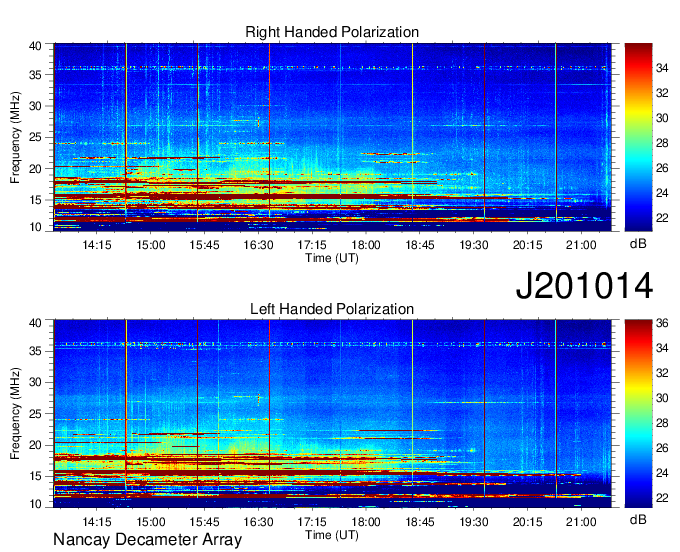Click the Right Handed Polarization colorbar
Image resolution: width=680 pixels, height=552 pixels.
pos(638,137)
